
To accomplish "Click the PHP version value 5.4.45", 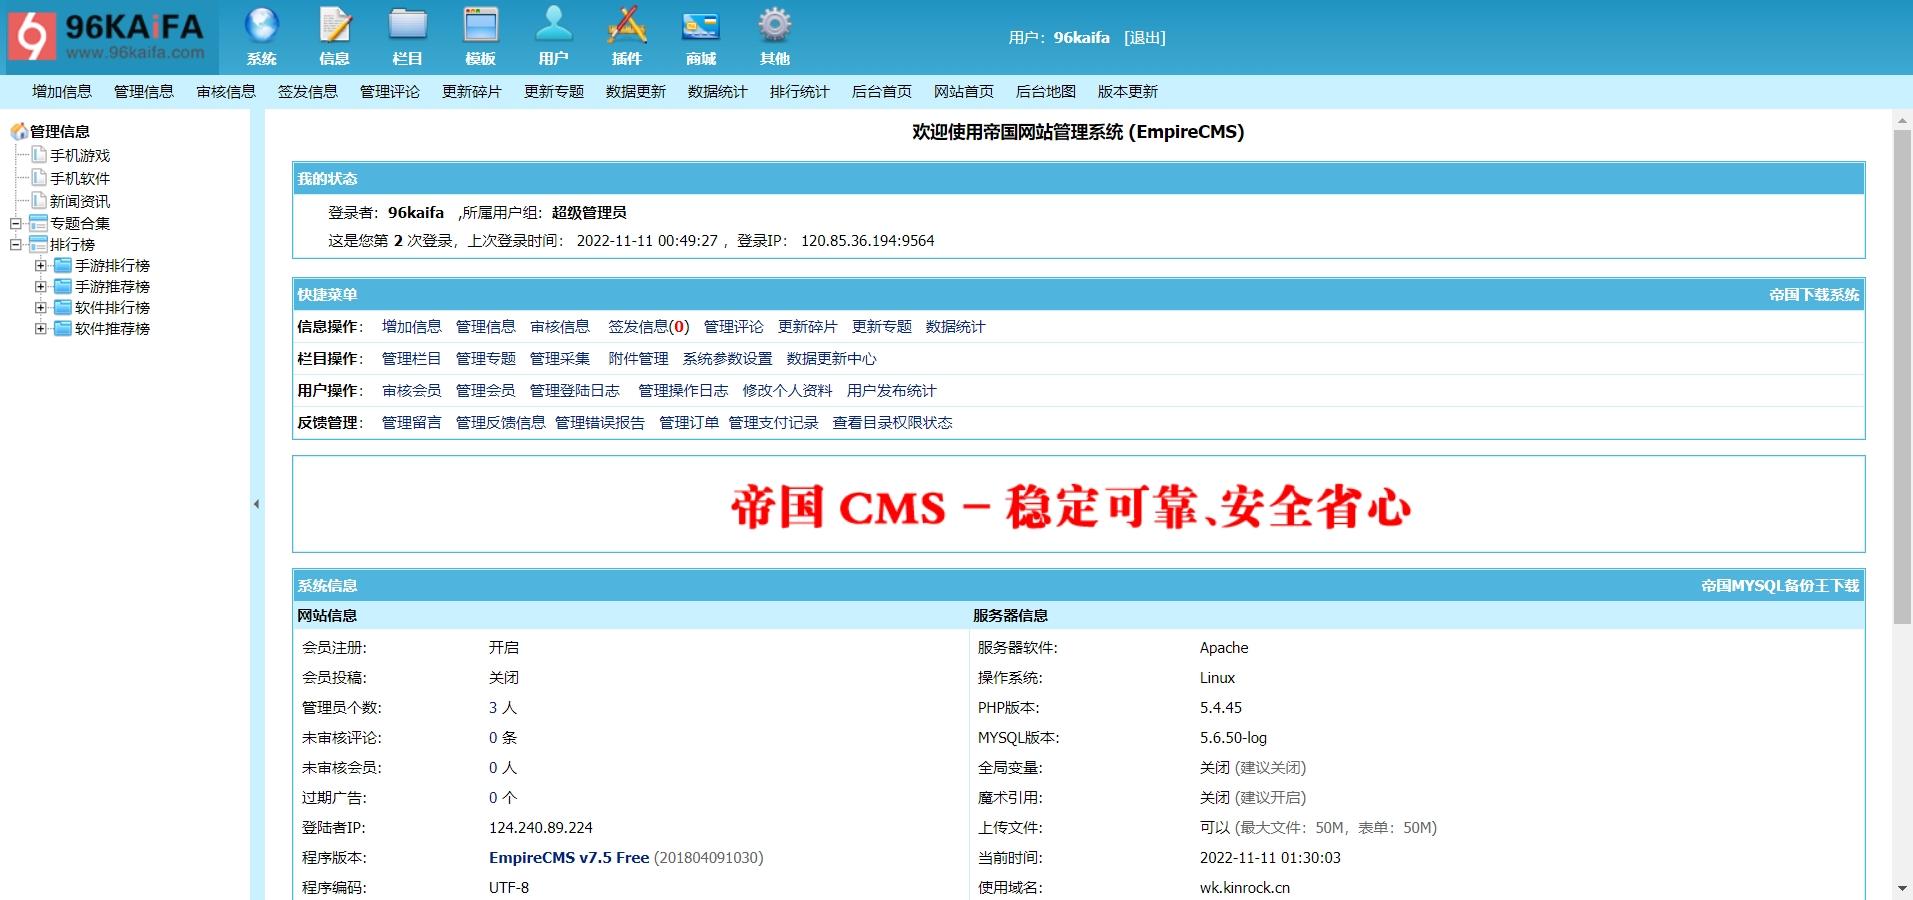I will click(1221, 707).
